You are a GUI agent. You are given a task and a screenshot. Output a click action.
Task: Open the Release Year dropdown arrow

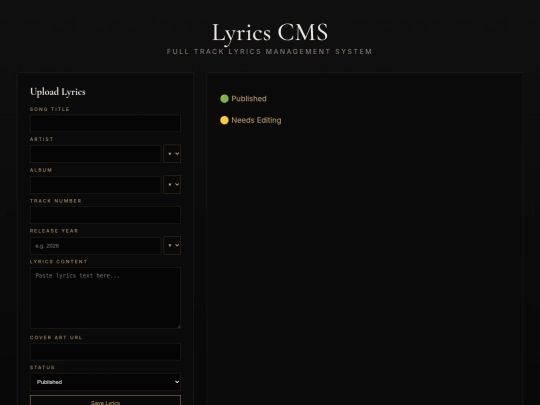pos(172,246)
